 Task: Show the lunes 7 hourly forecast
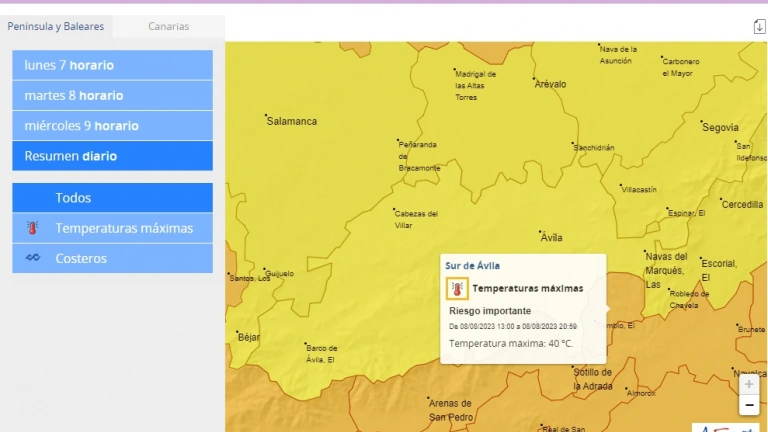pyautogui.click(x=112, y=65)
